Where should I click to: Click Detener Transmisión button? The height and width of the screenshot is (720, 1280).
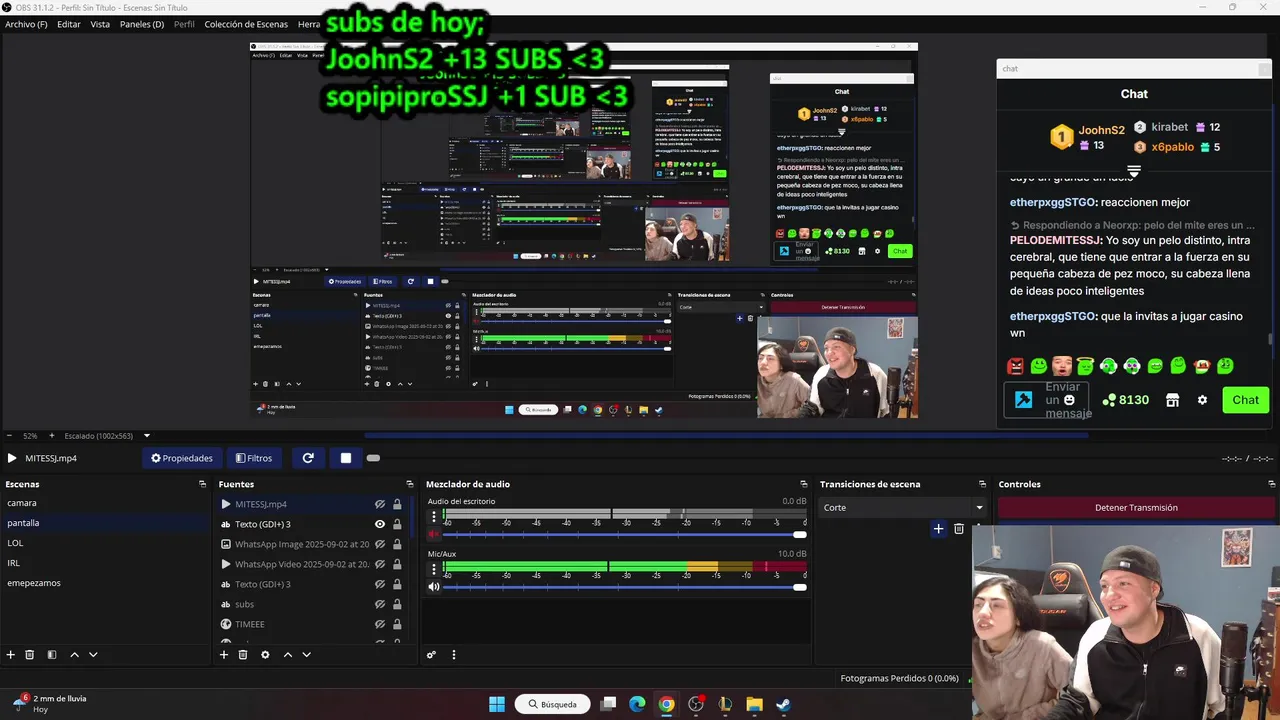[1136, 508]
